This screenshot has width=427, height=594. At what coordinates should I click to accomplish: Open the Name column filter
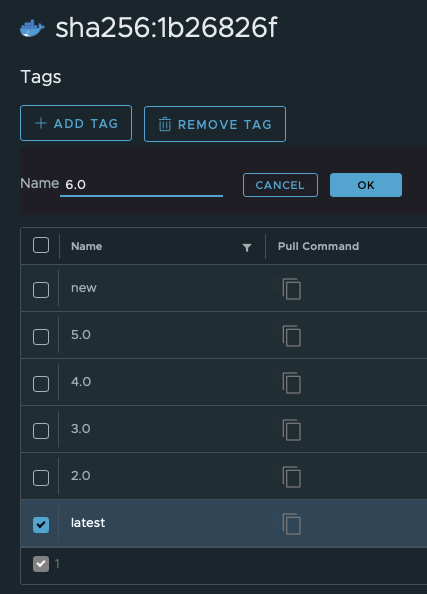click(x=247, y=247)
